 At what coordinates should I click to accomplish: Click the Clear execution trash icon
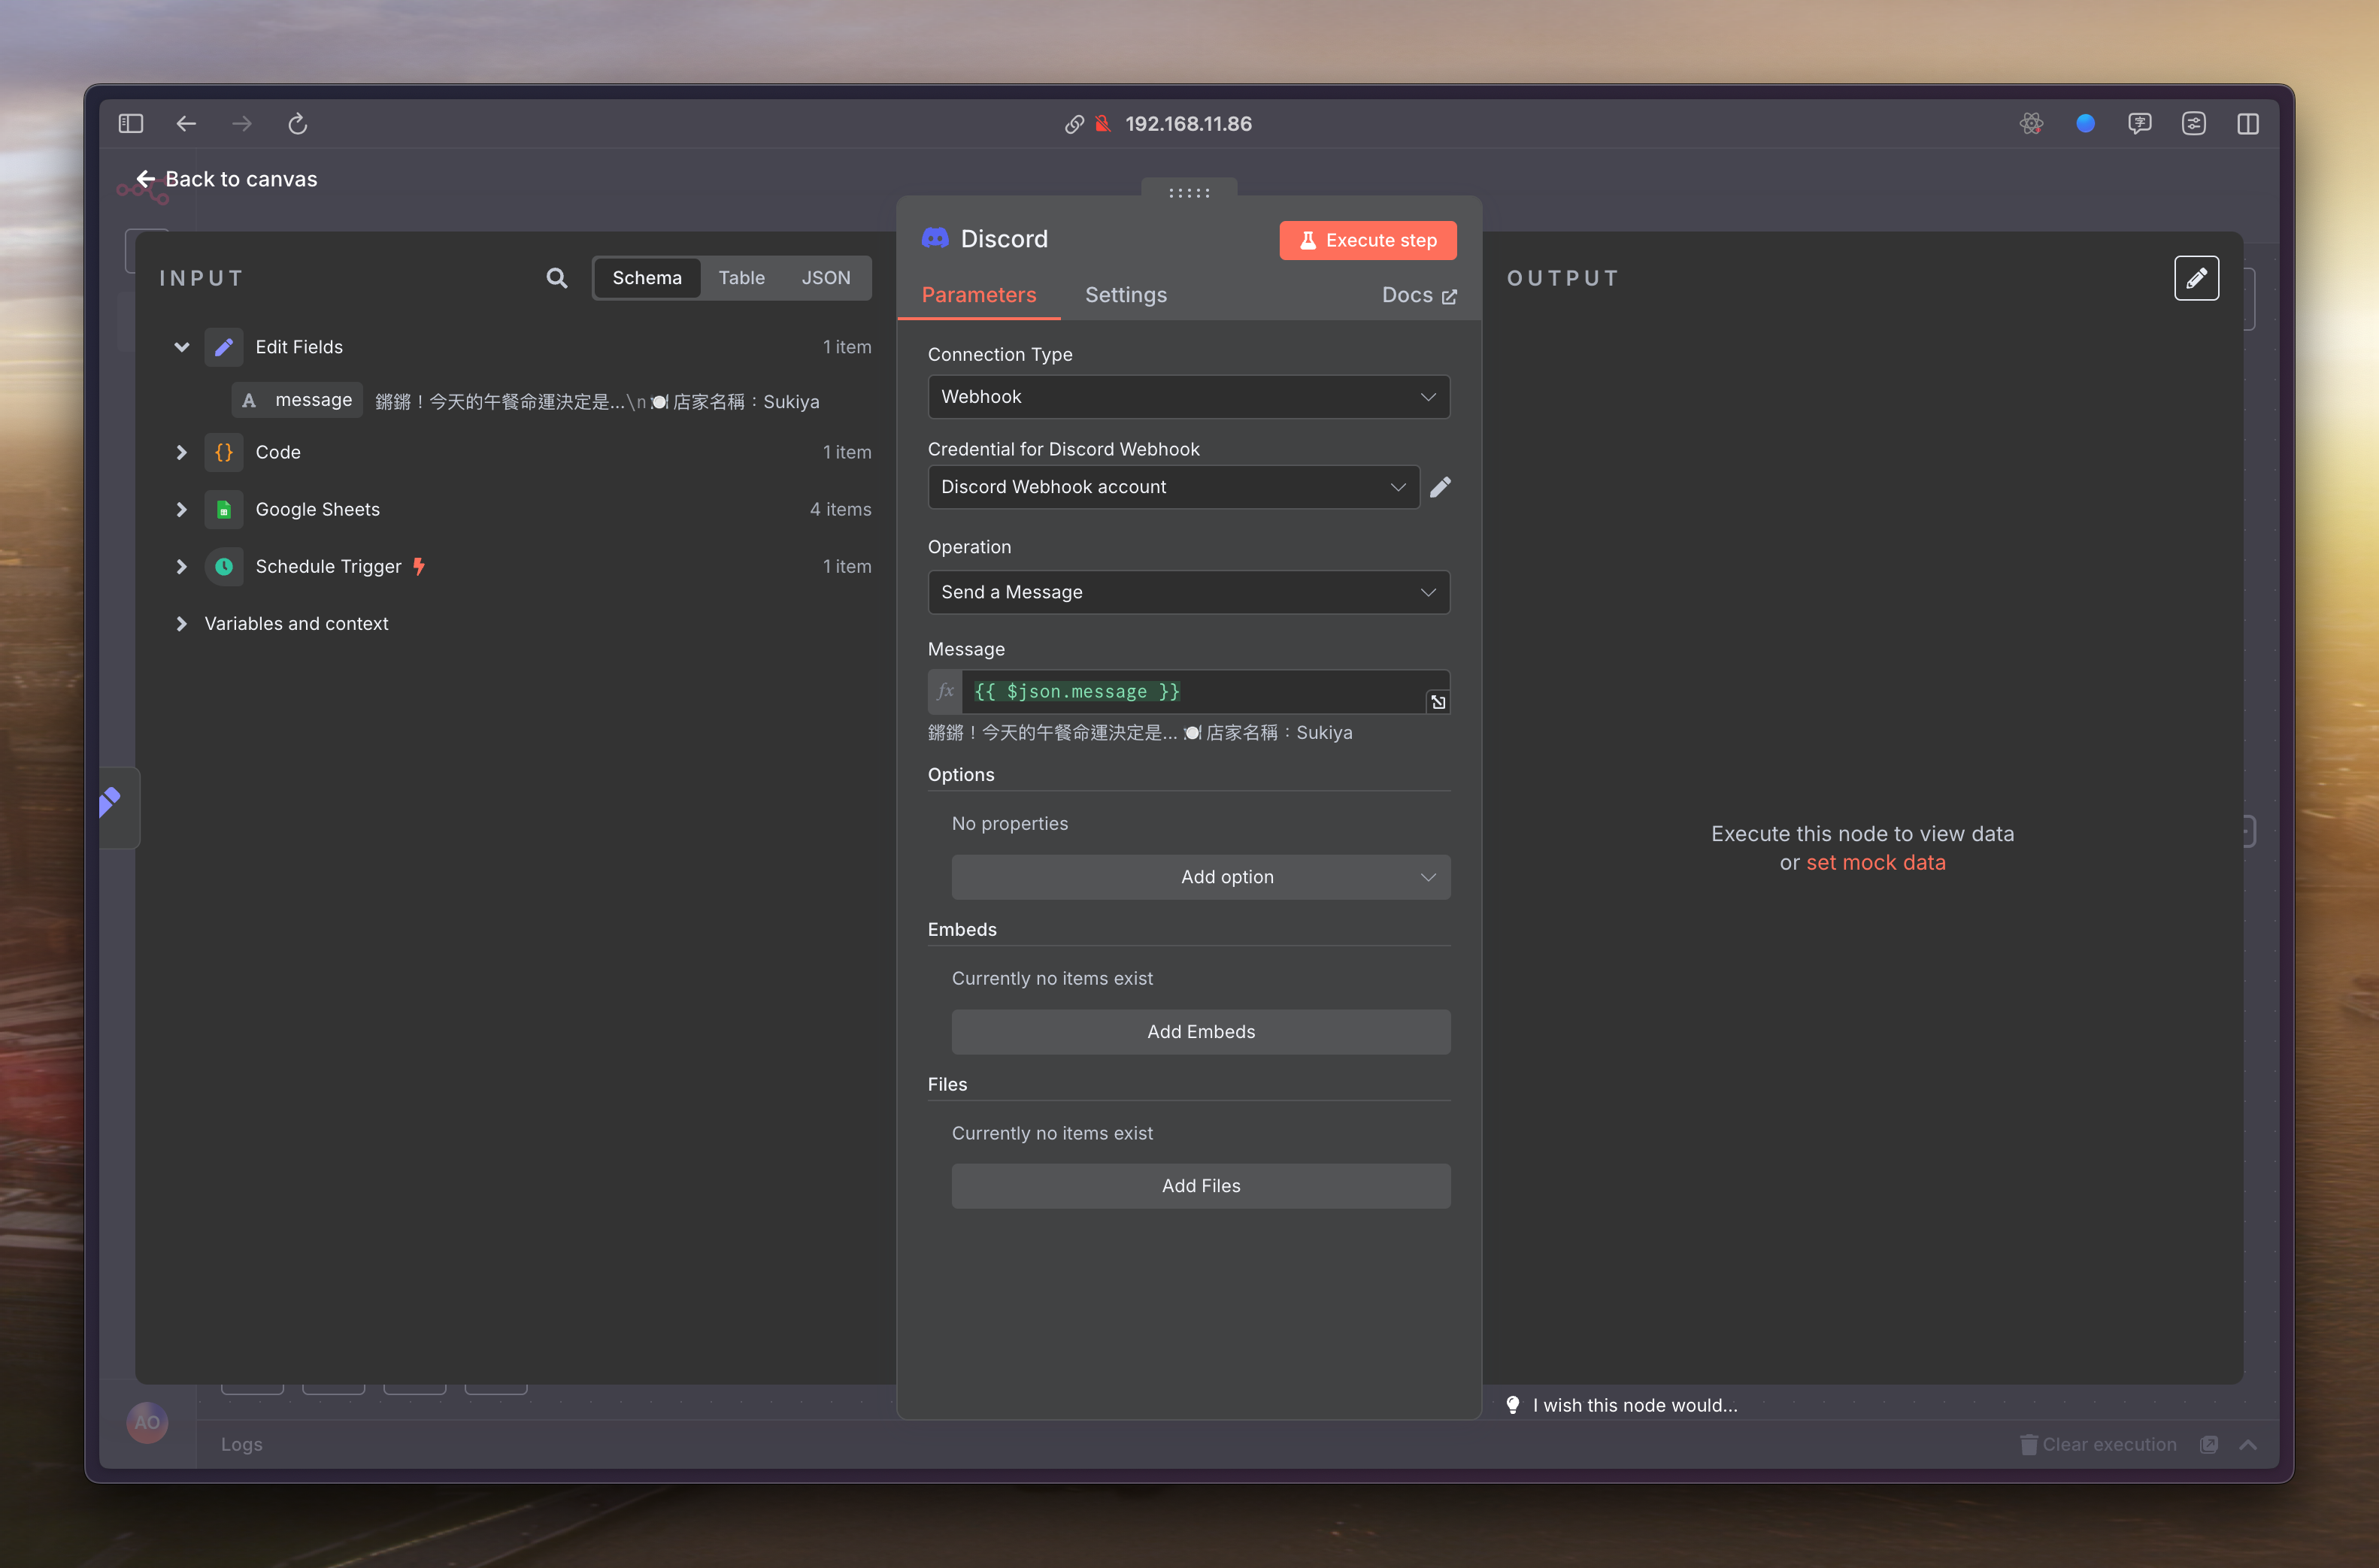[2028, 1444]
